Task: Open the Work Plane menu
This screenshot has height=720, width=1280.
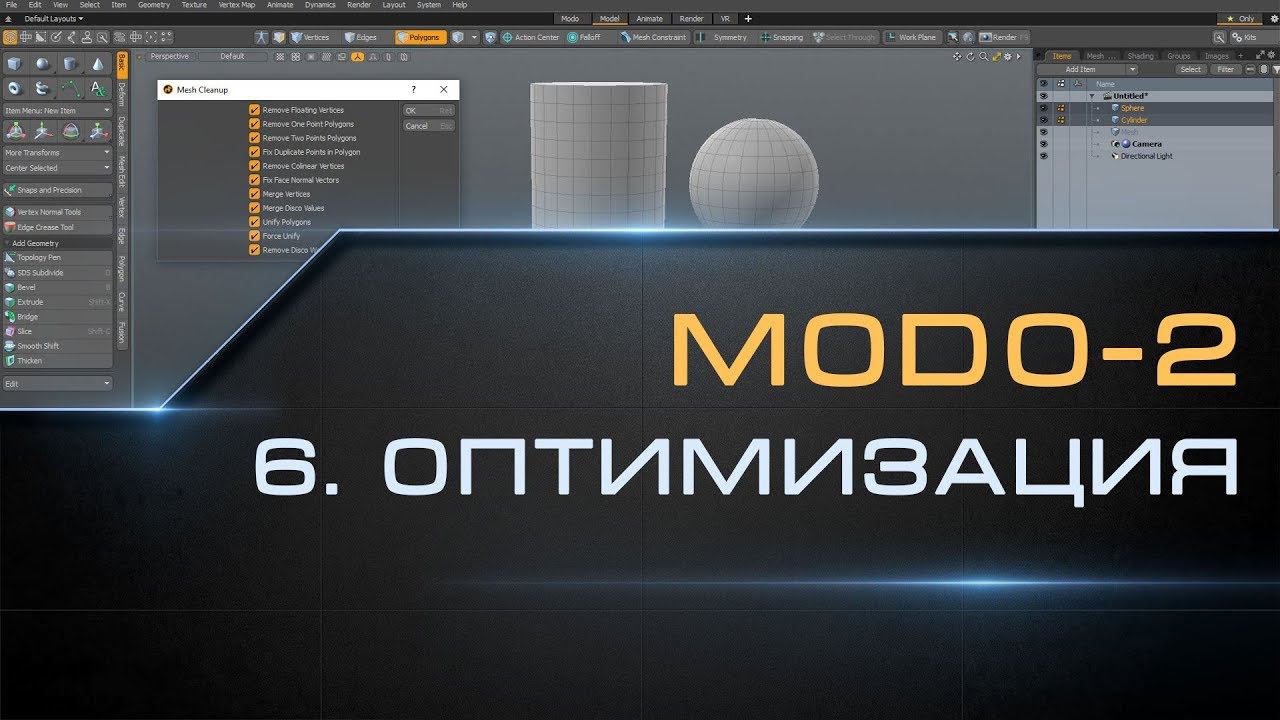Action: coord(911,37)
